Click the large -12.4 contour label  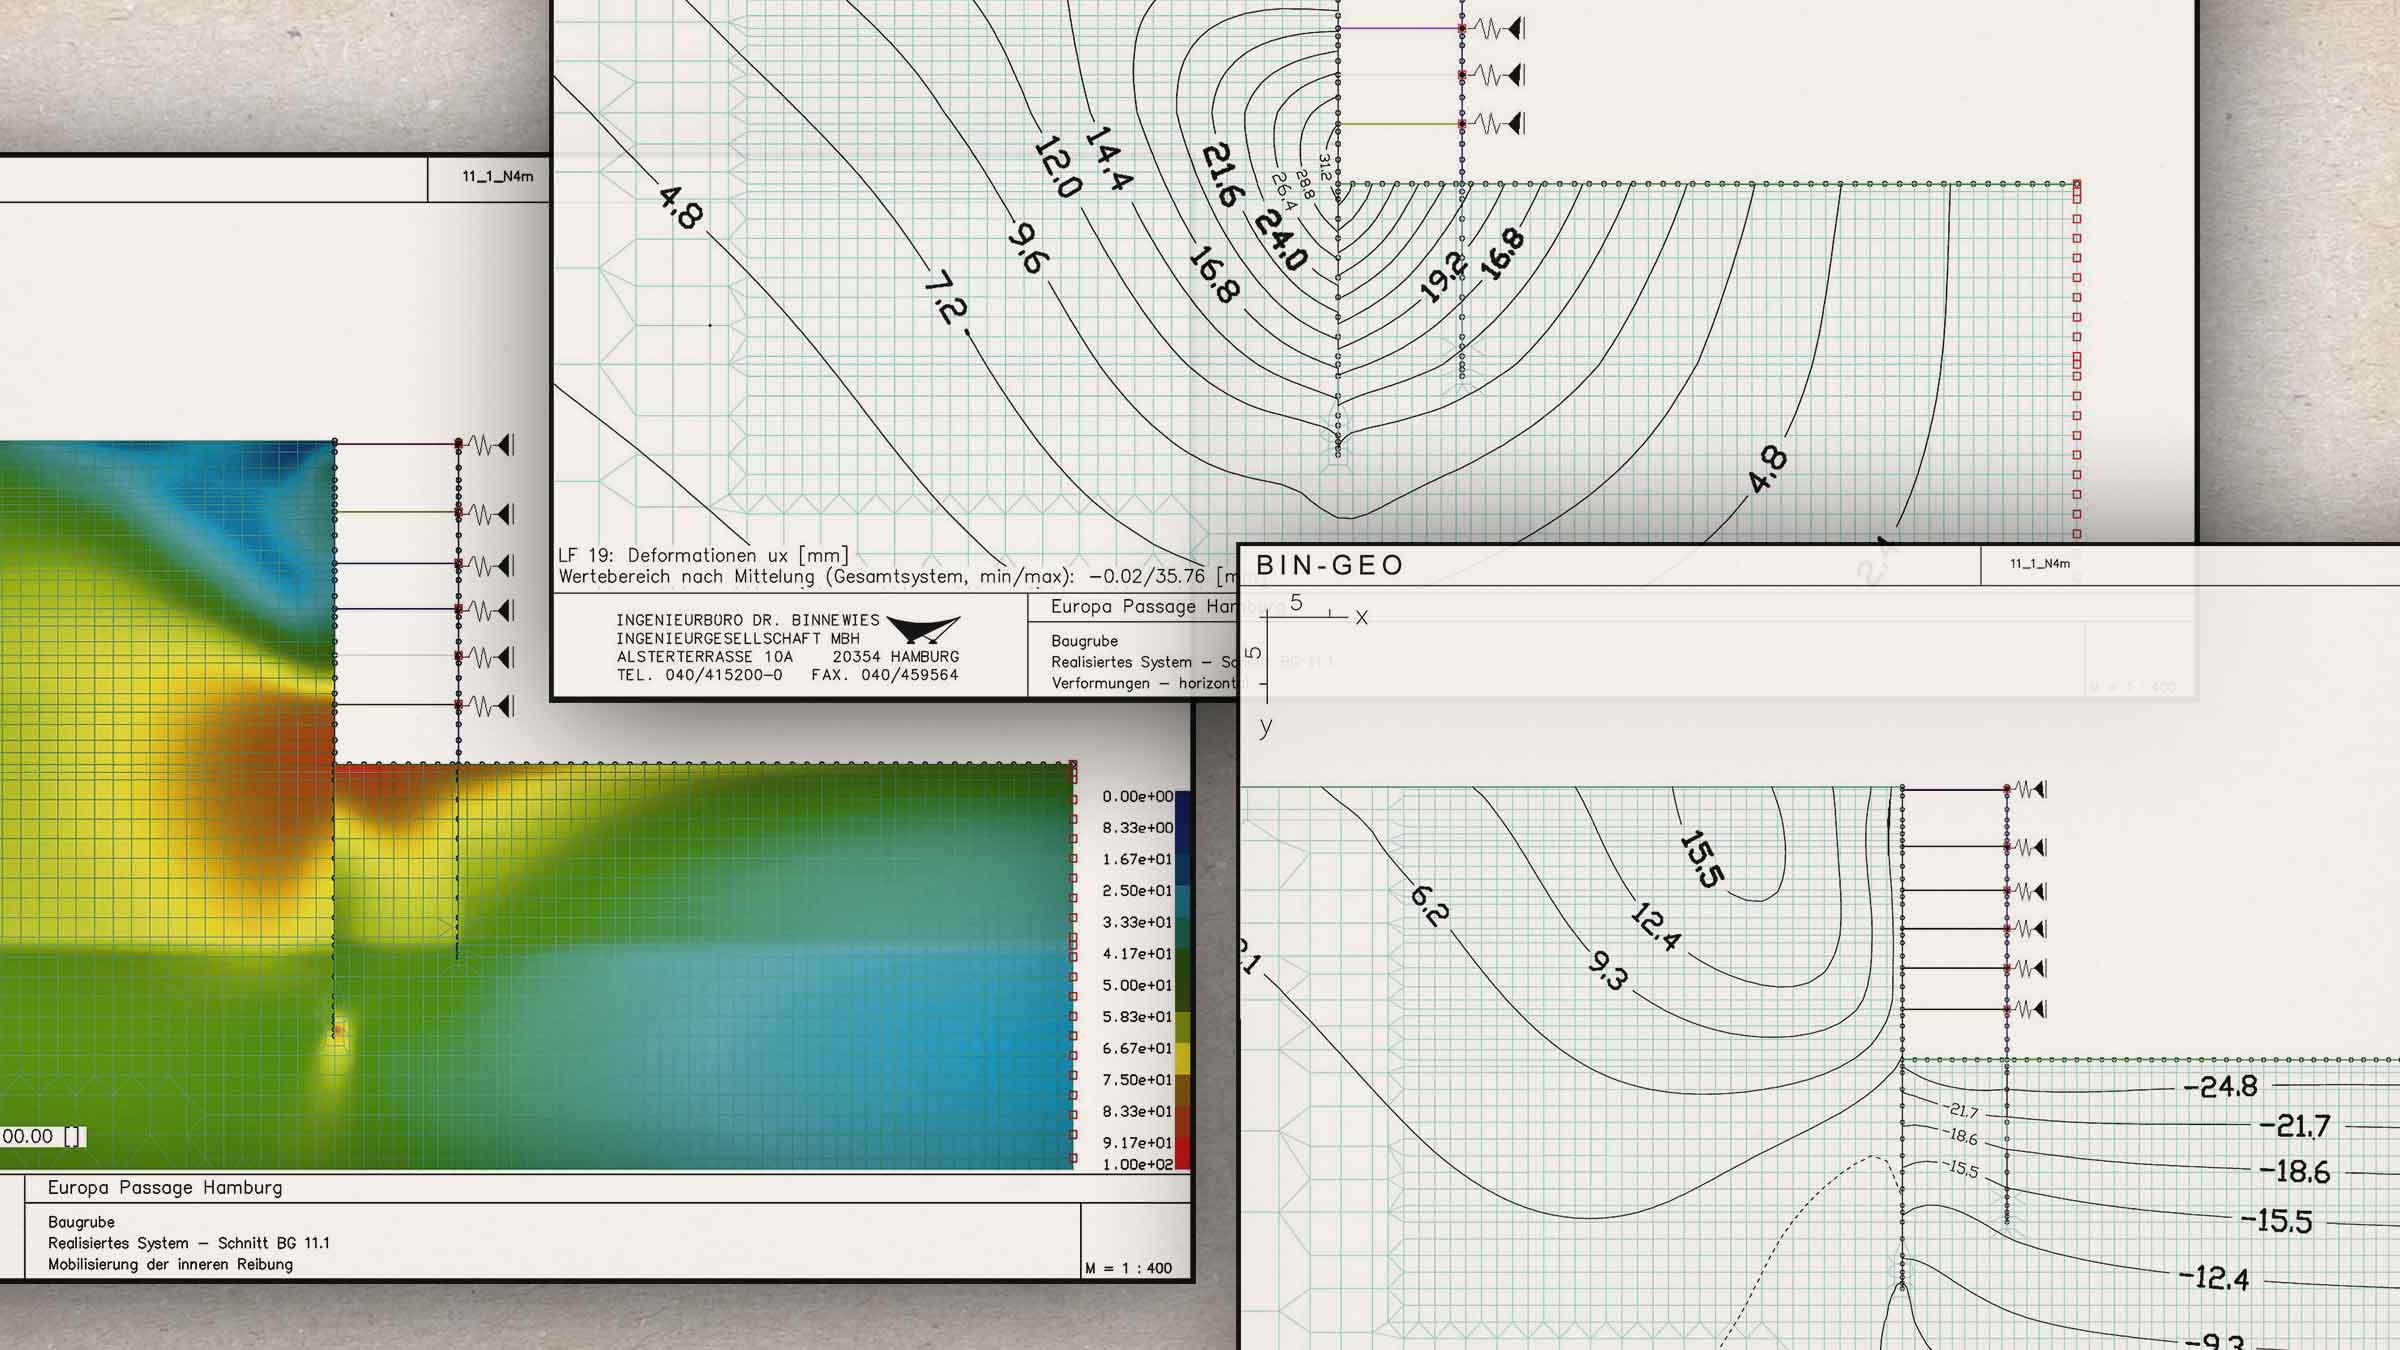pyautogui.click(x=2214, y=1277)
